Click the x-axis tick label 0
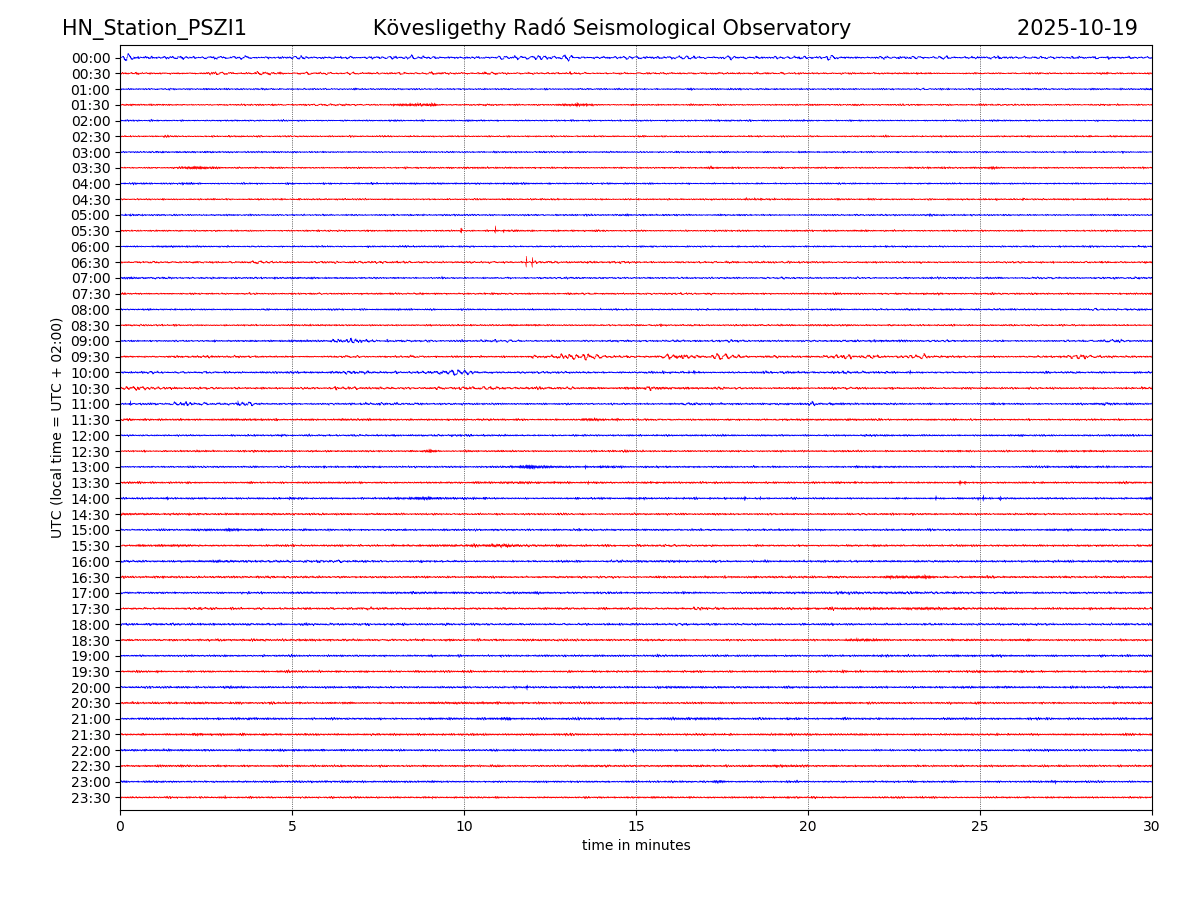This screenshot has height=900, width=1200. coord(120,826)
